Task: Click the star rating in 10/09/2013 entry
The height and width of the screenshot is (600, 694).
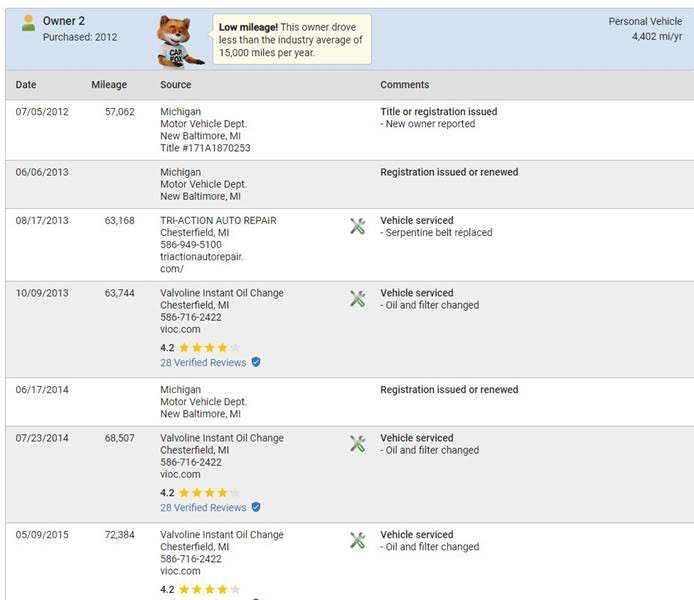Action: pyautogui.click(x=209, y=348)
